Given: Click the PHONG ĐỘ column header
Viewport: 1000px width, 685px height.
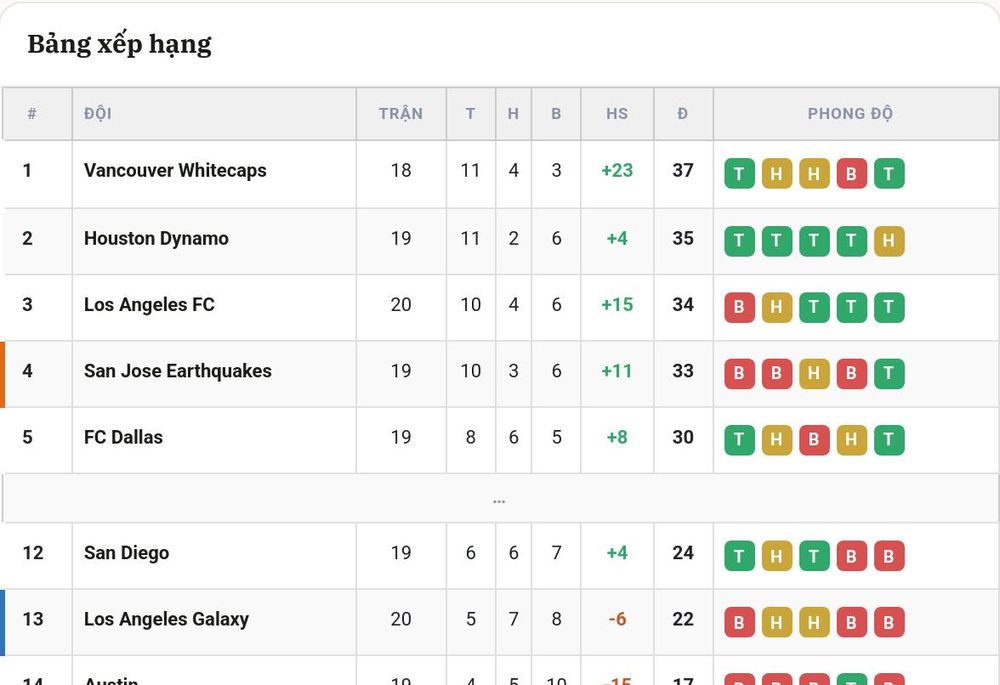Looking at the screenshot, I should 850,114.
